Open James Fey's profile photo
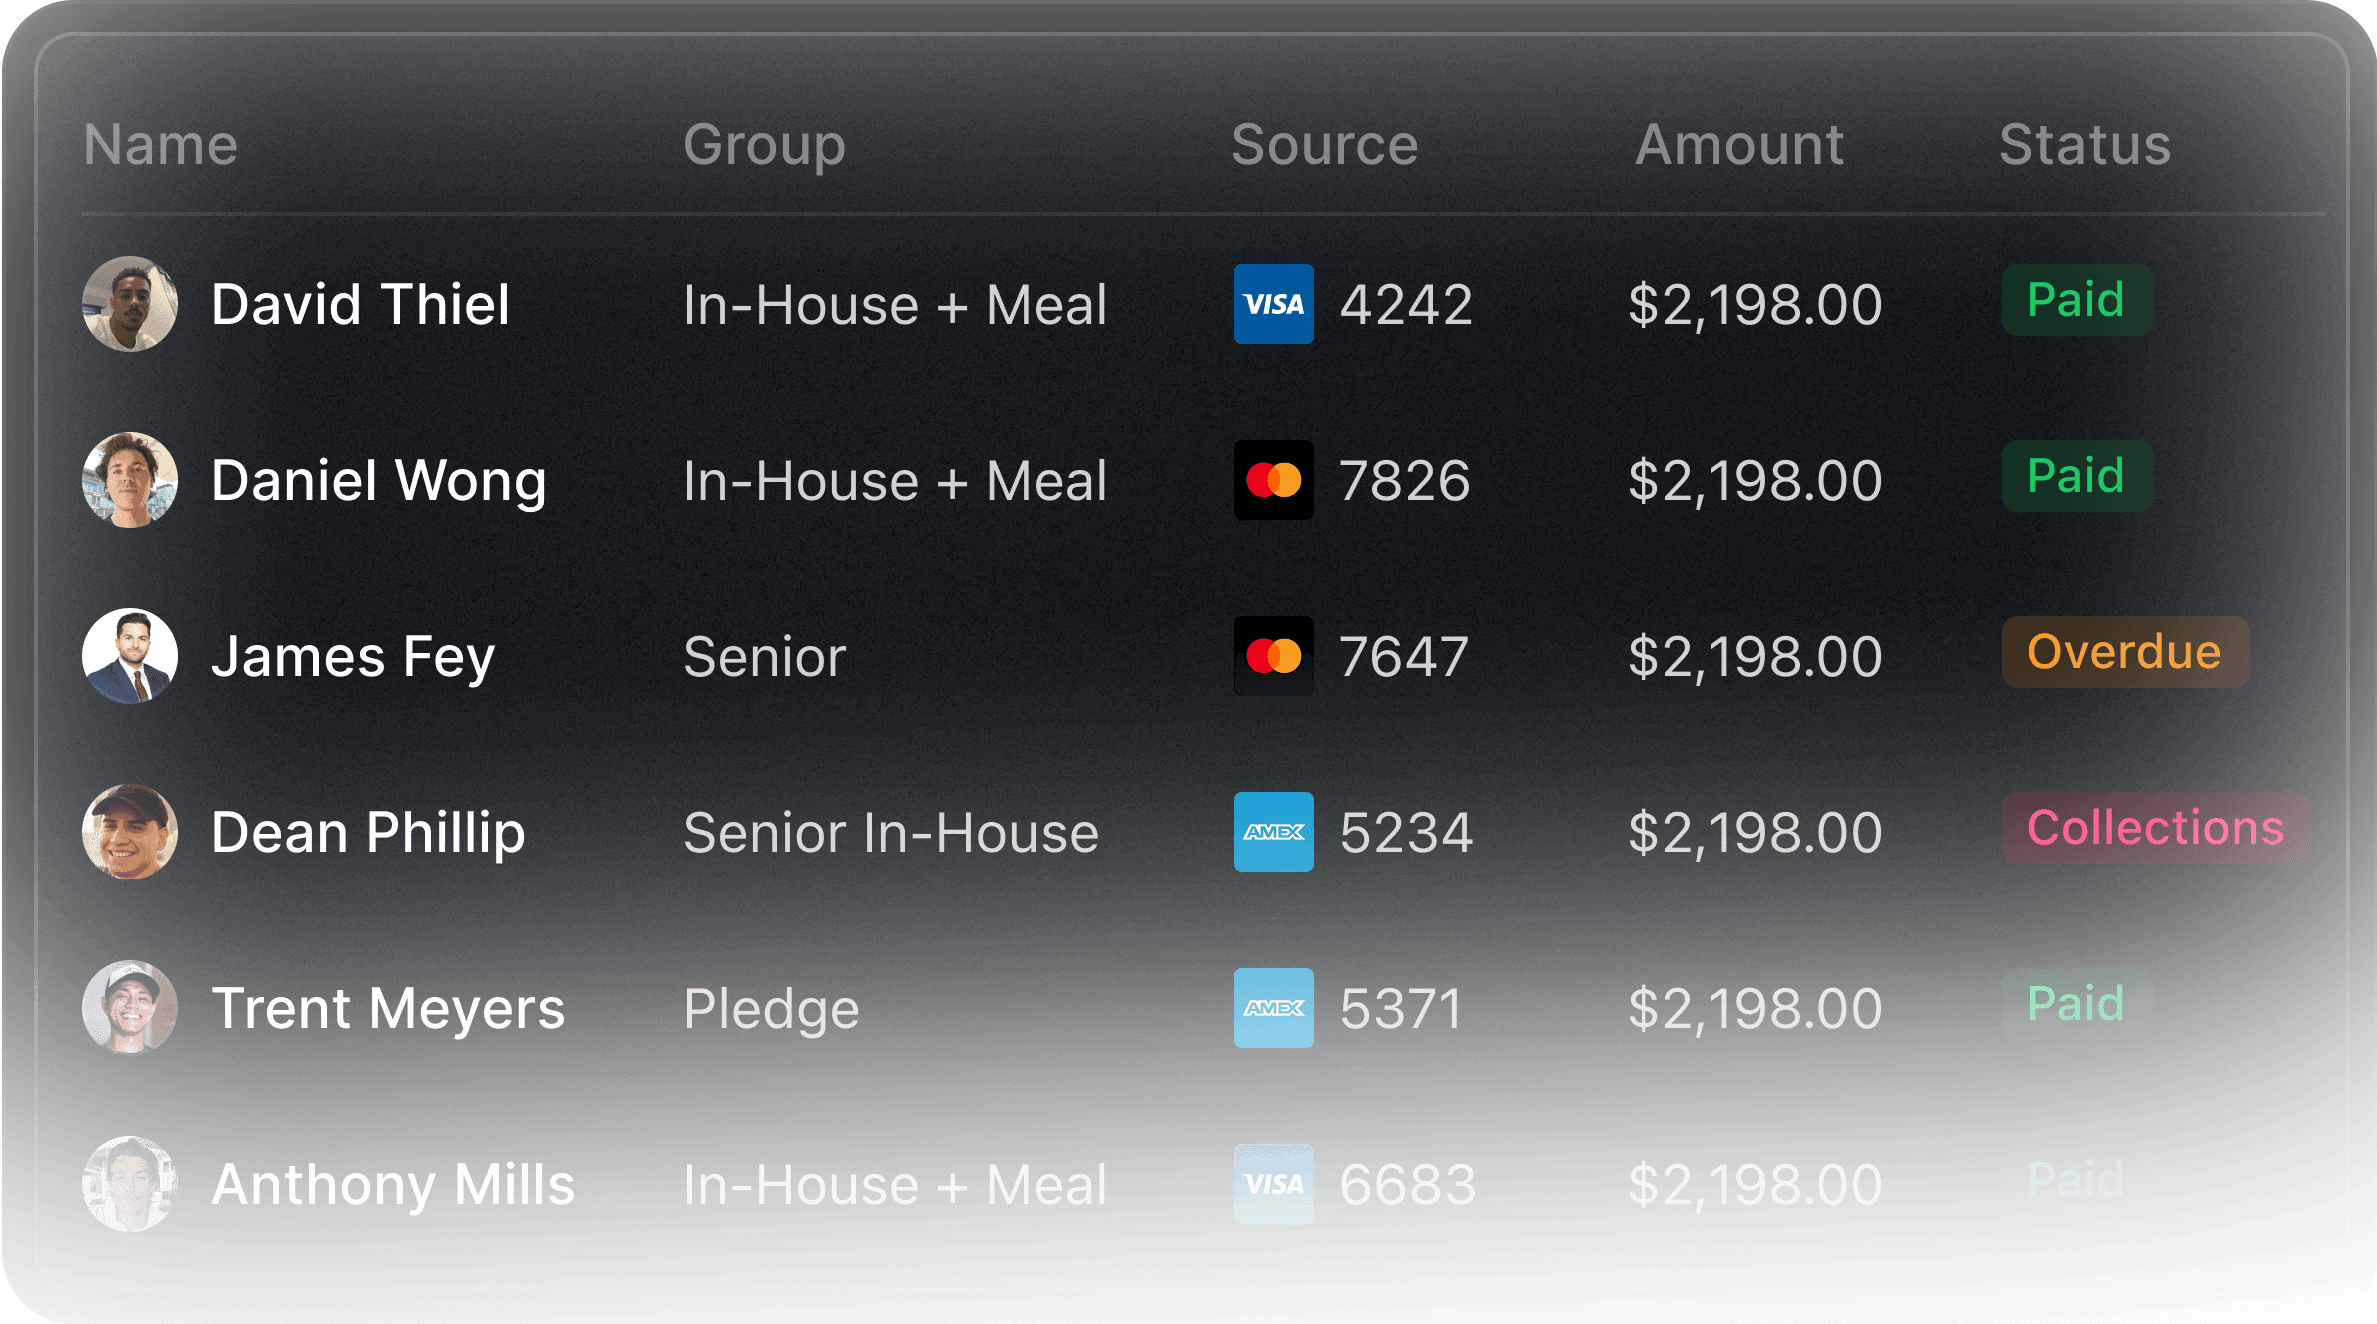The height and width of the screenshot is (1324, 2377). [130, 656]
